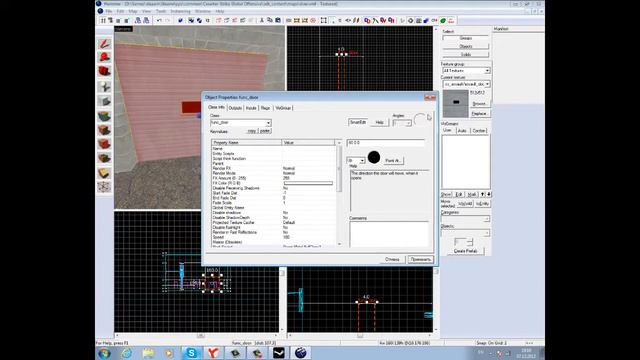Click the angle value input field

click(x=386, y=143)
